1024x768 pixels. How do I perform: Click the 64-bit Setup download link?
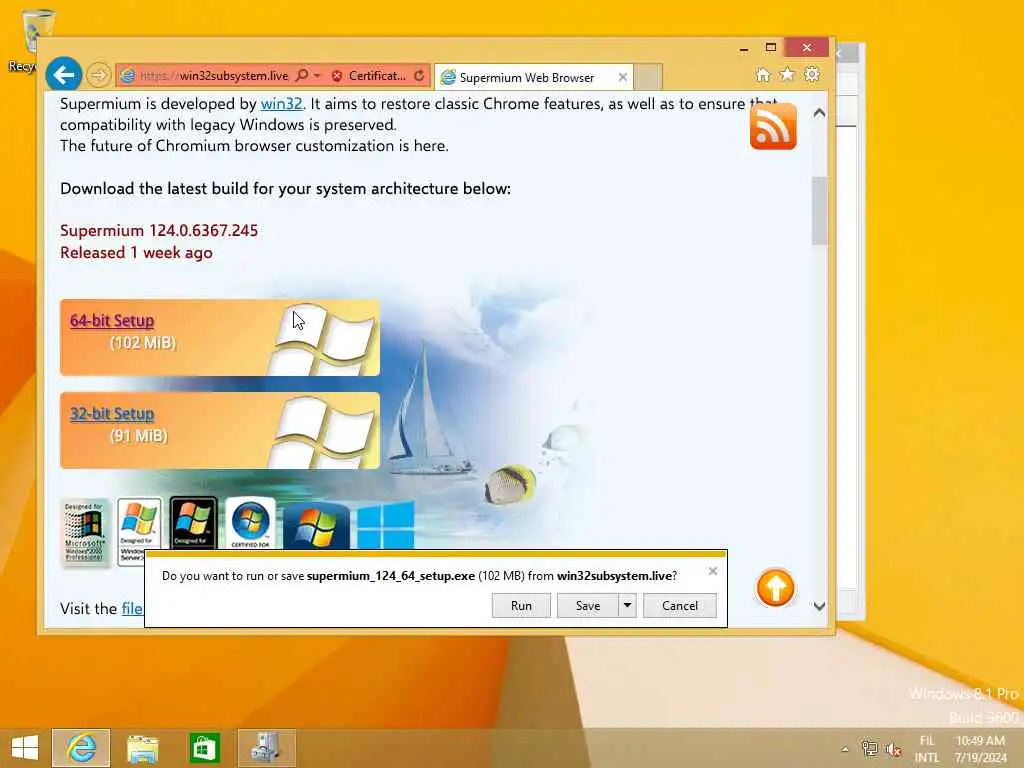112,321
